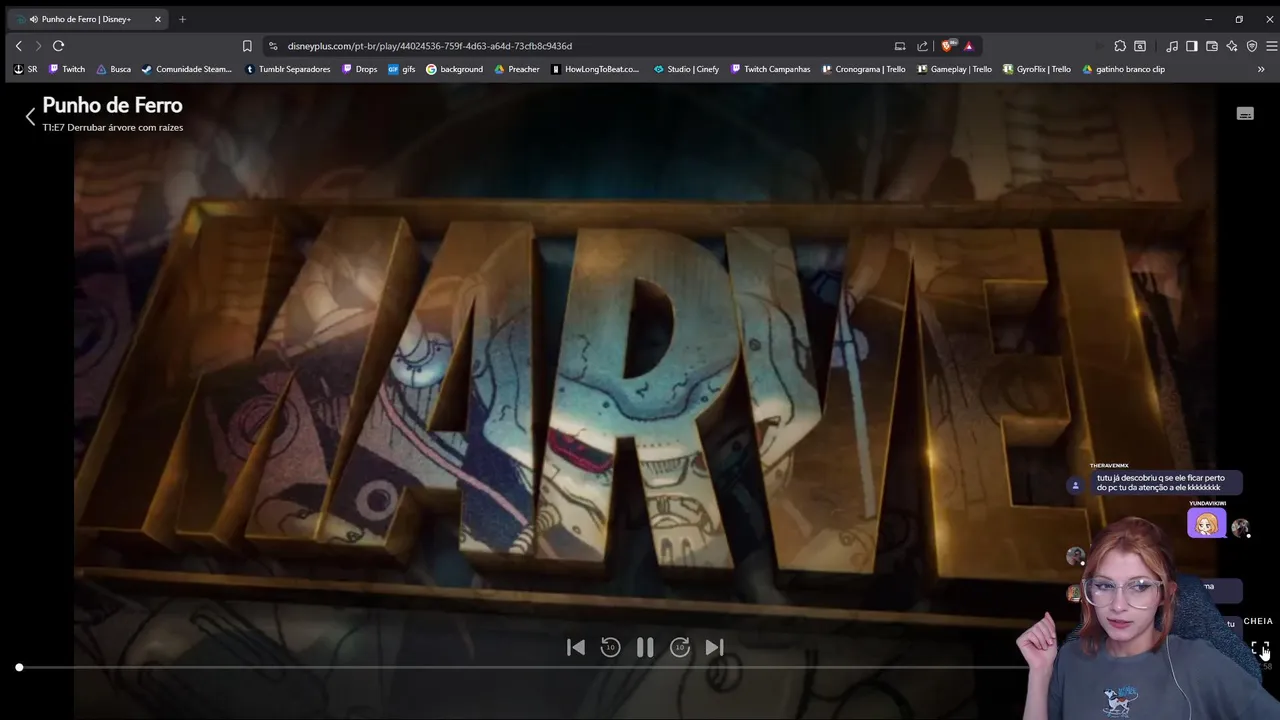Open Leo AI sparkle icon
This screenshot has width=1280, height=720.
[x=1232, y=46]
